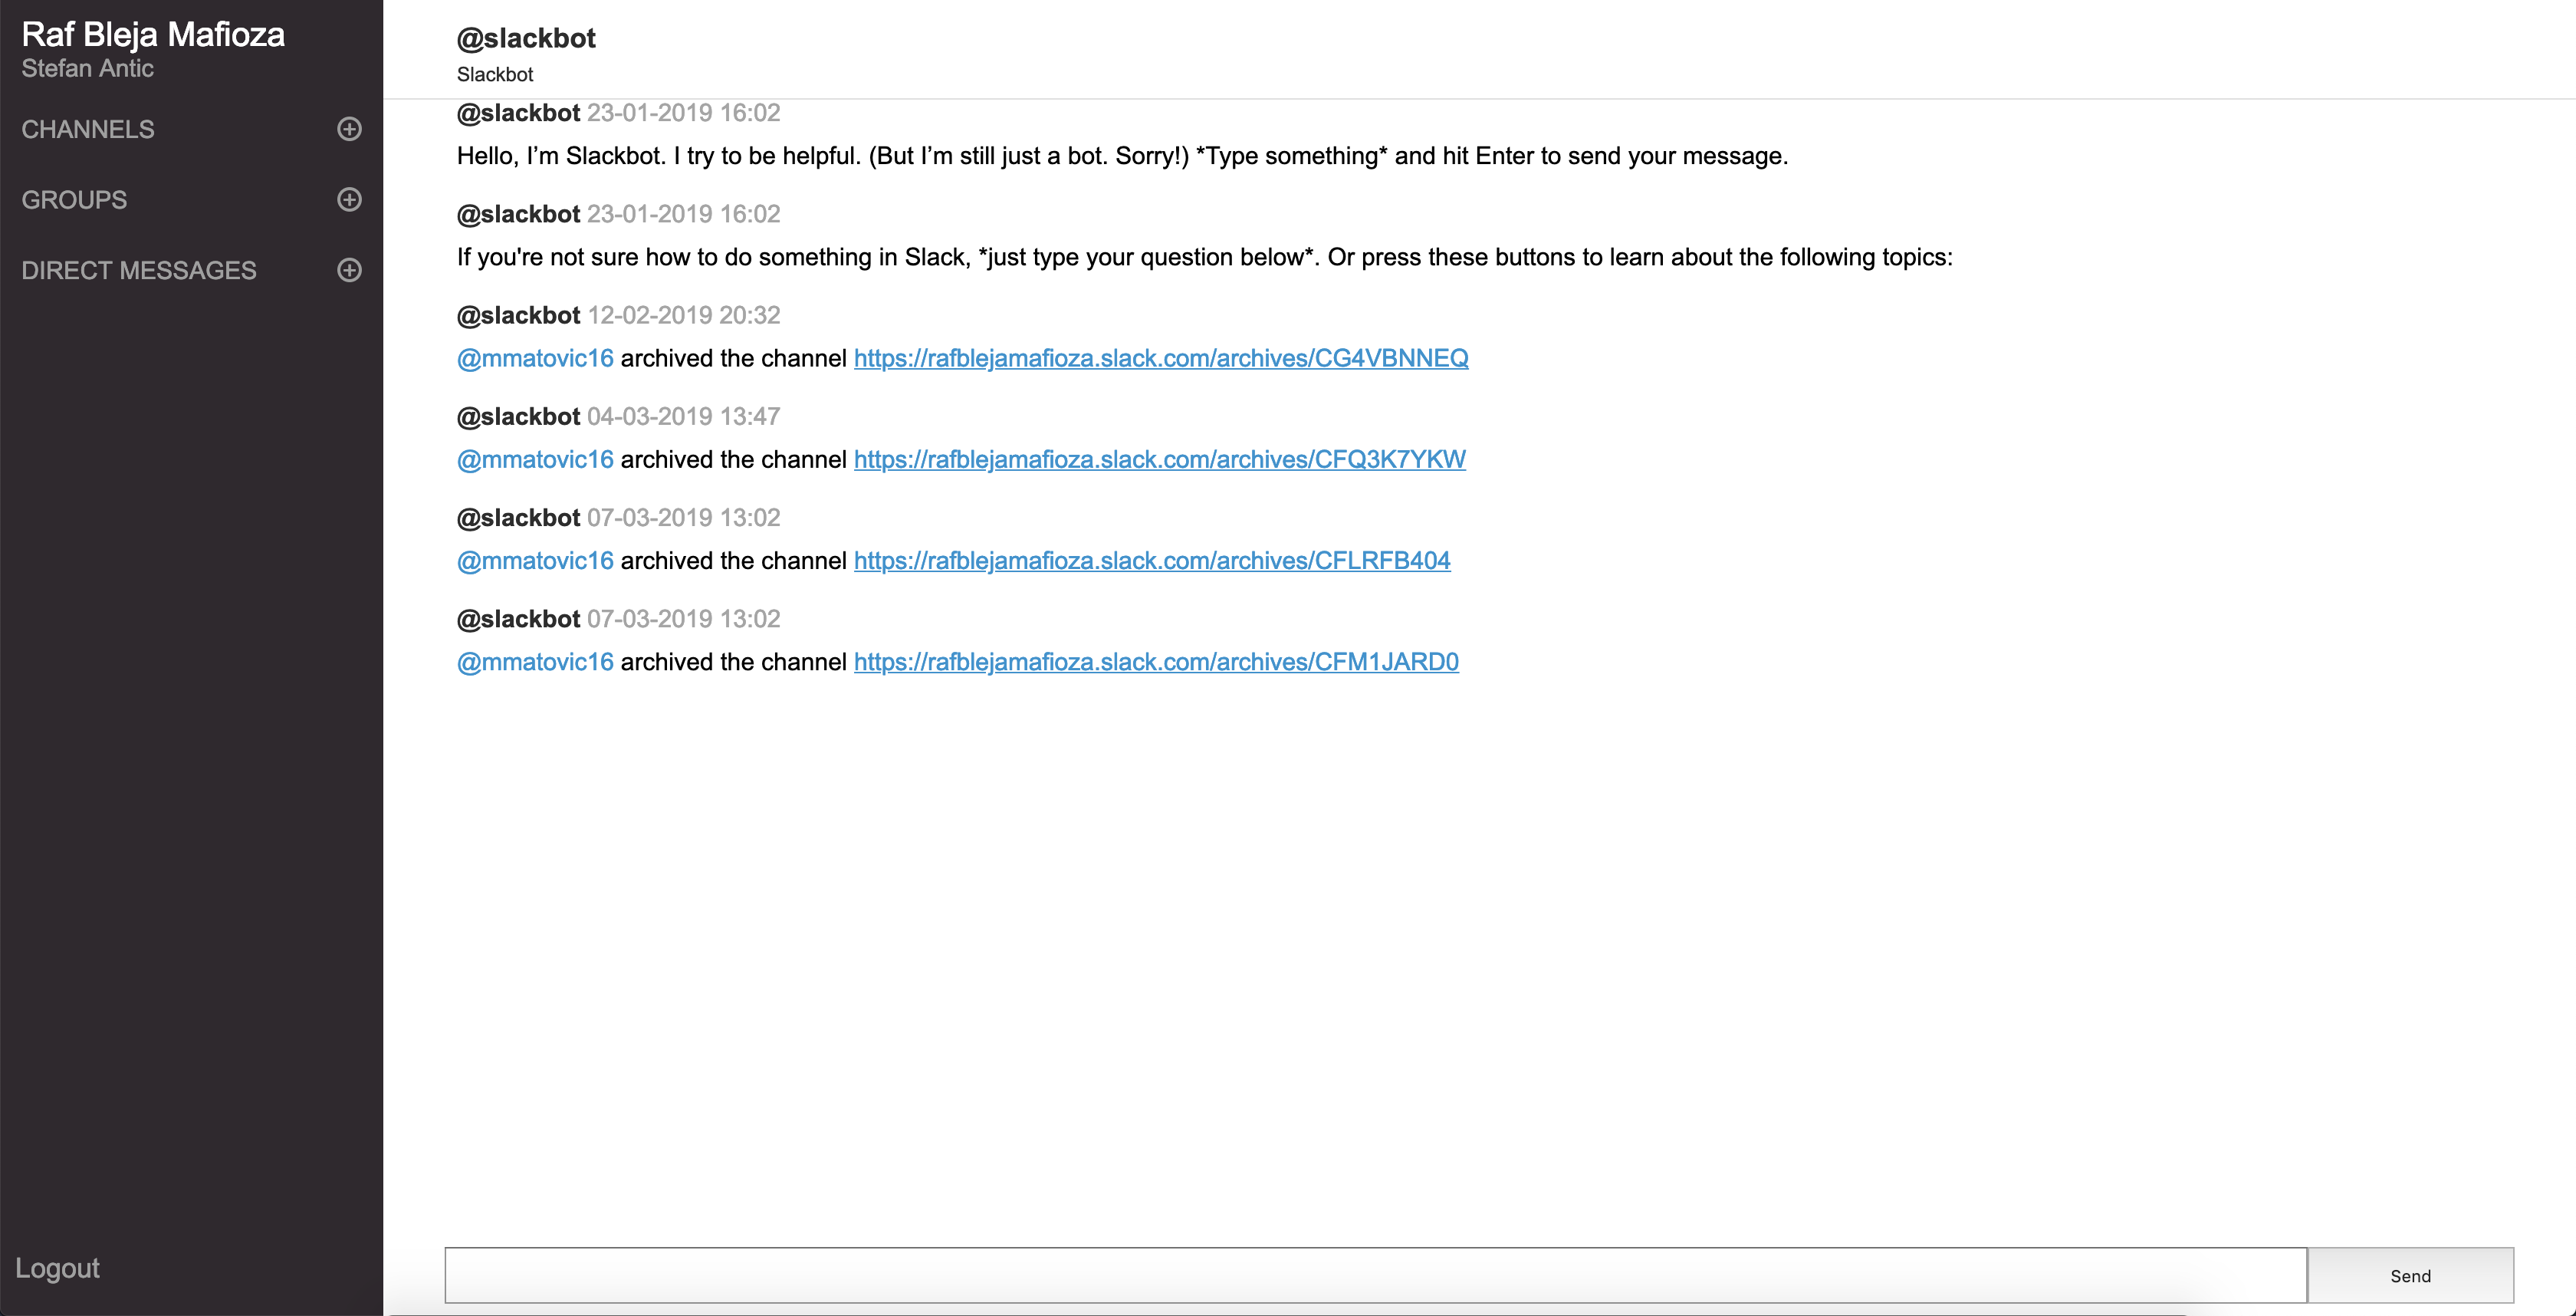This screenshot has width=2576, height=1316.
Task: Click the @slackbot conversation header title
Action: 526,38
